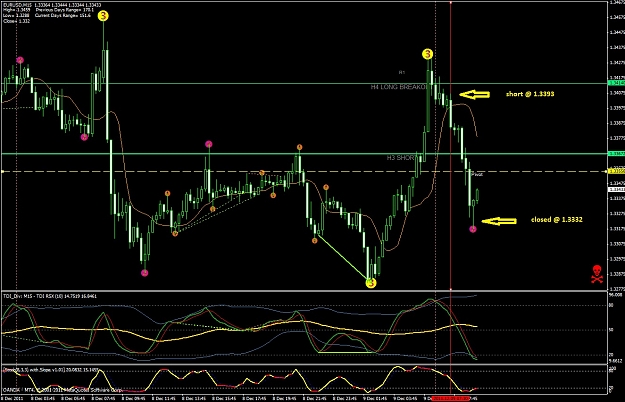Screen dimensions: 625x402
Task: Click green price tag of H4 breakout line
Action: tap(616, 83)
